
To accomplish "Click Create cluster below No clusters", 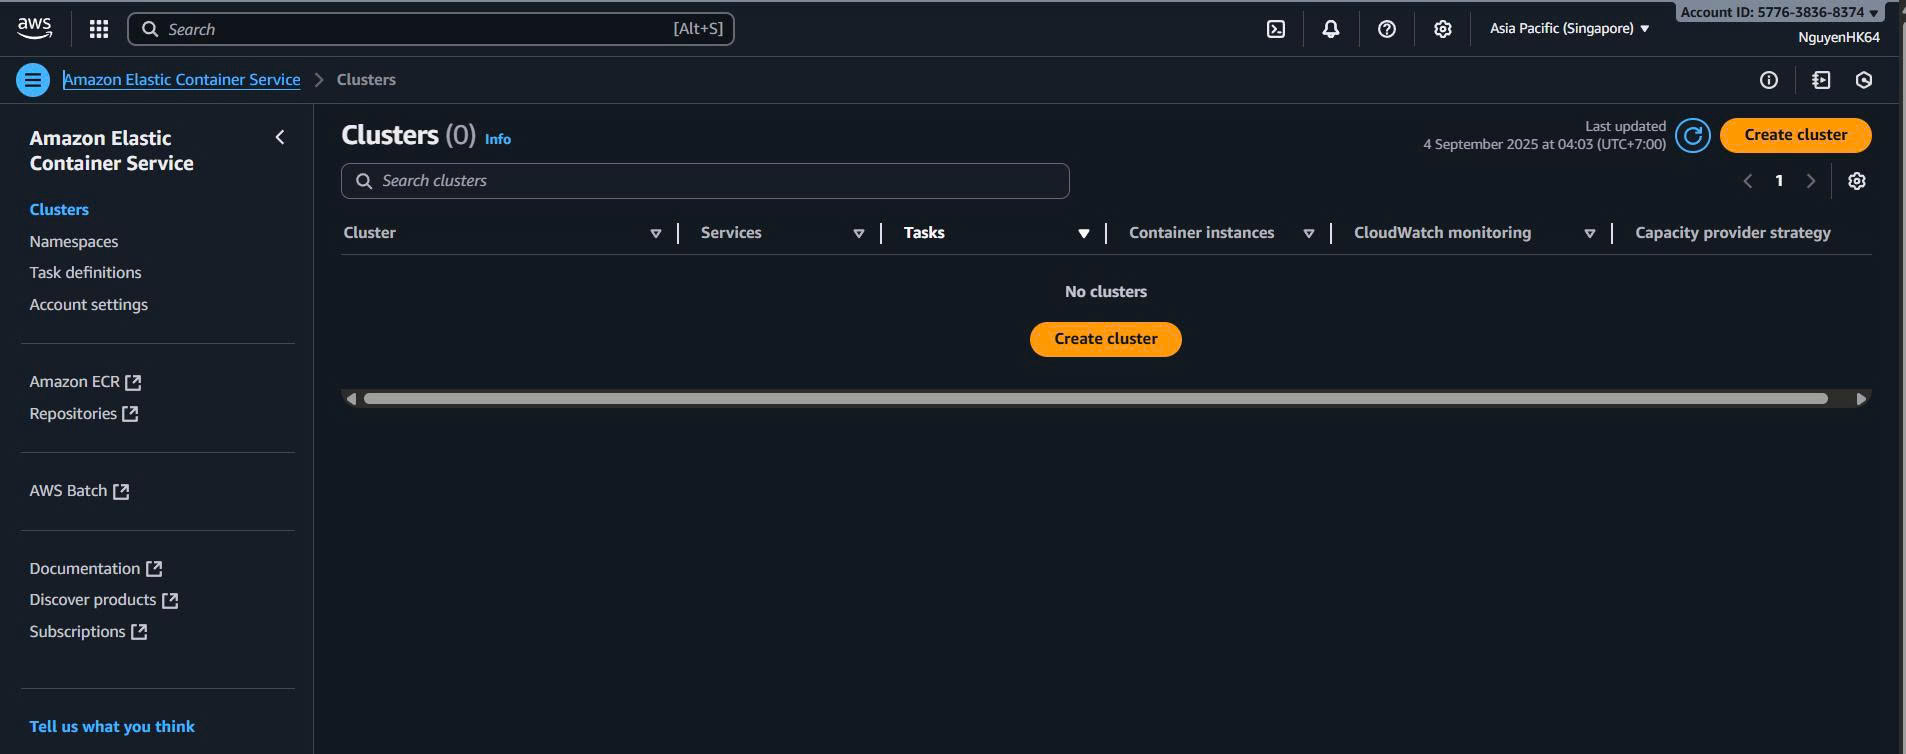I will (1106, 339).
